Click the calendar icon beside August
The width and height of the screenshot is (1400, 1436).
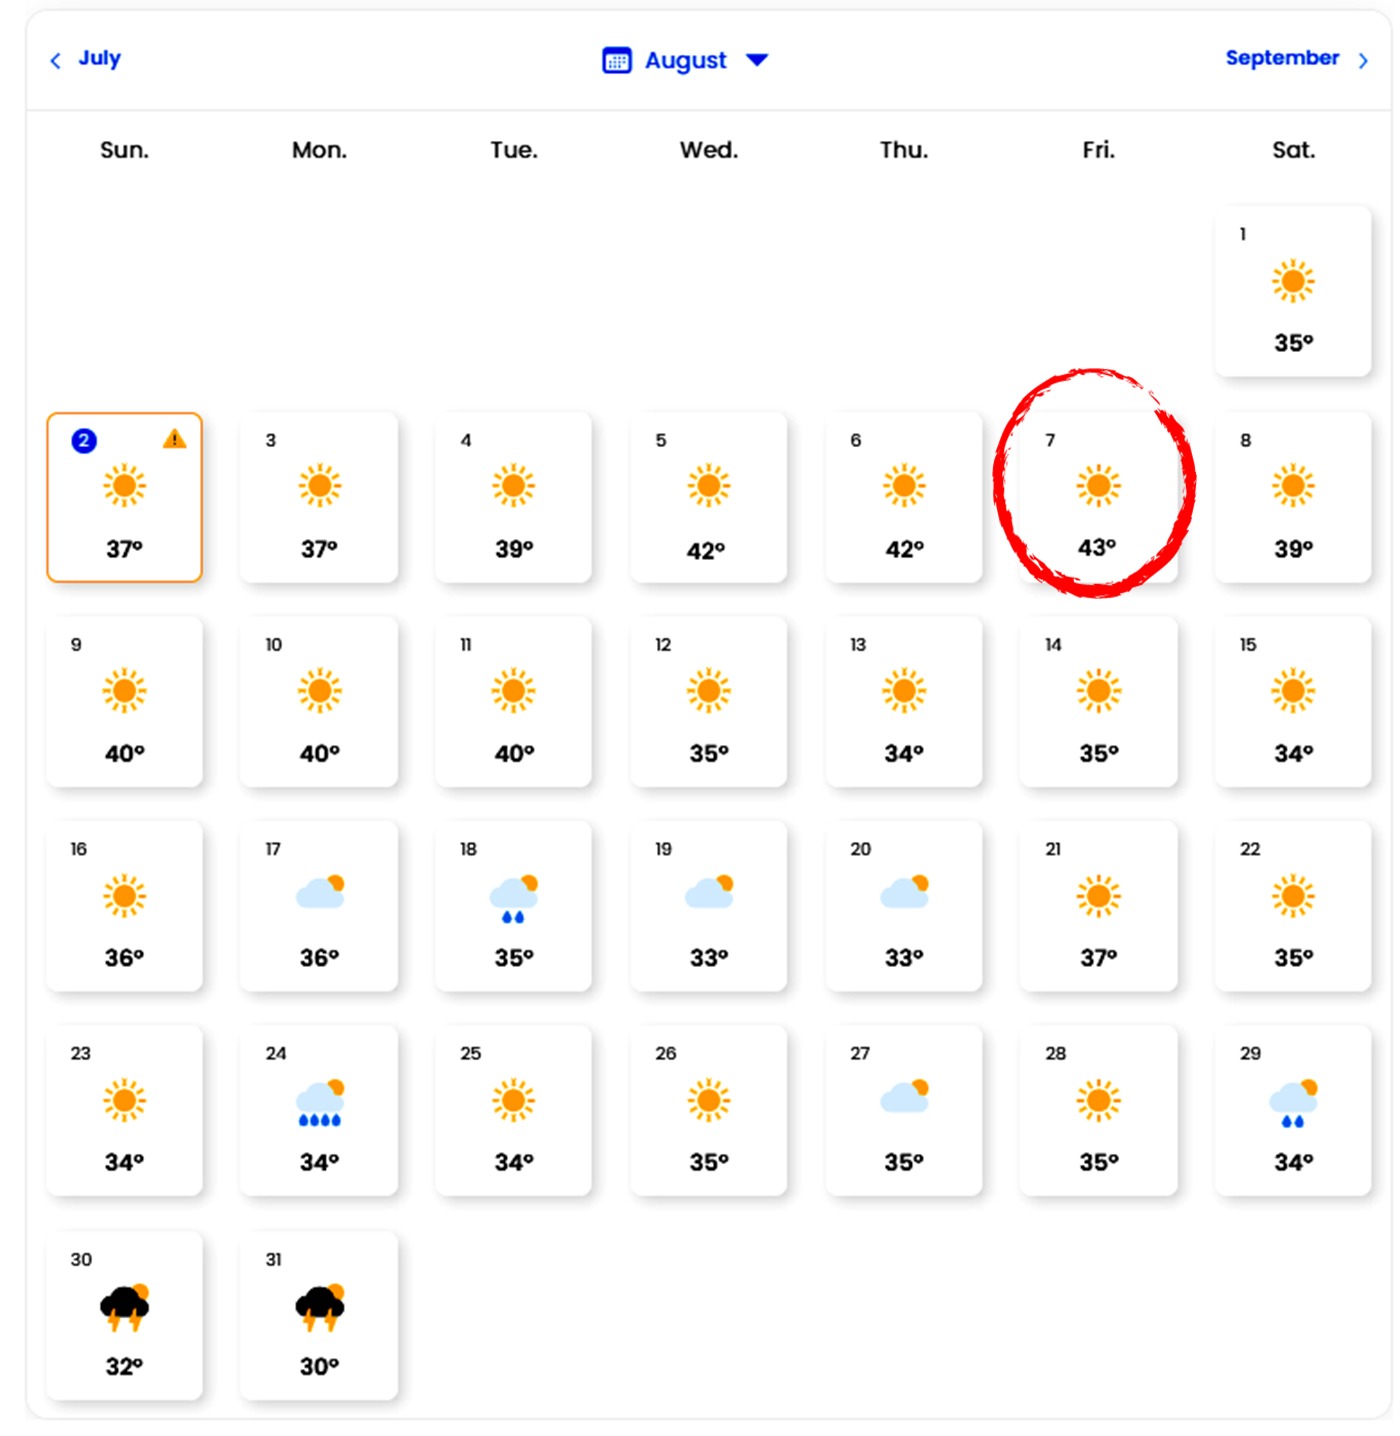pos(617,61)
